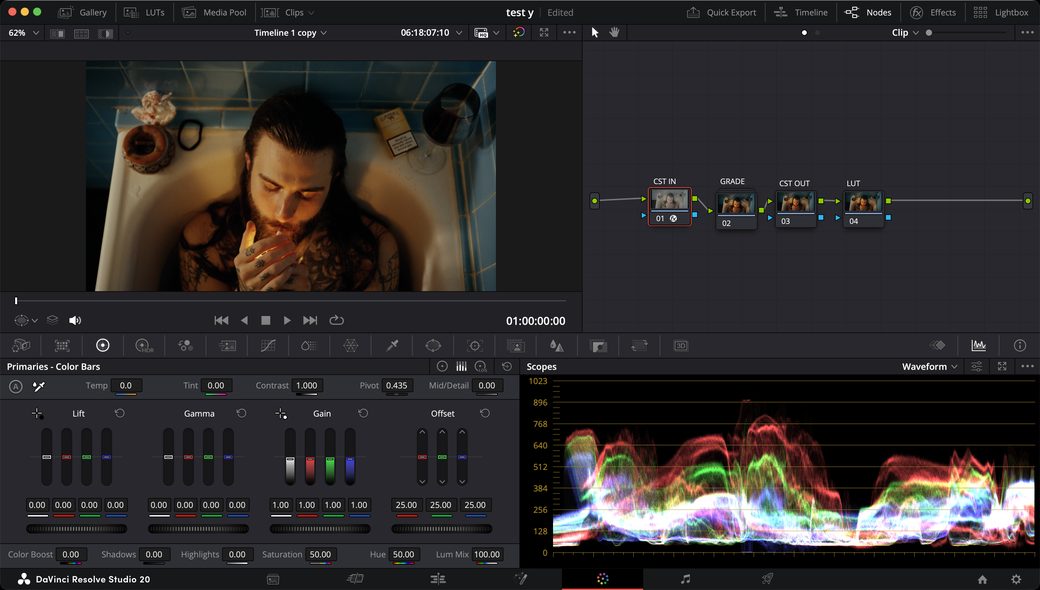Toggle auto balance button marked A
This screenshot has width=1040, height=590.
(16, 386)
